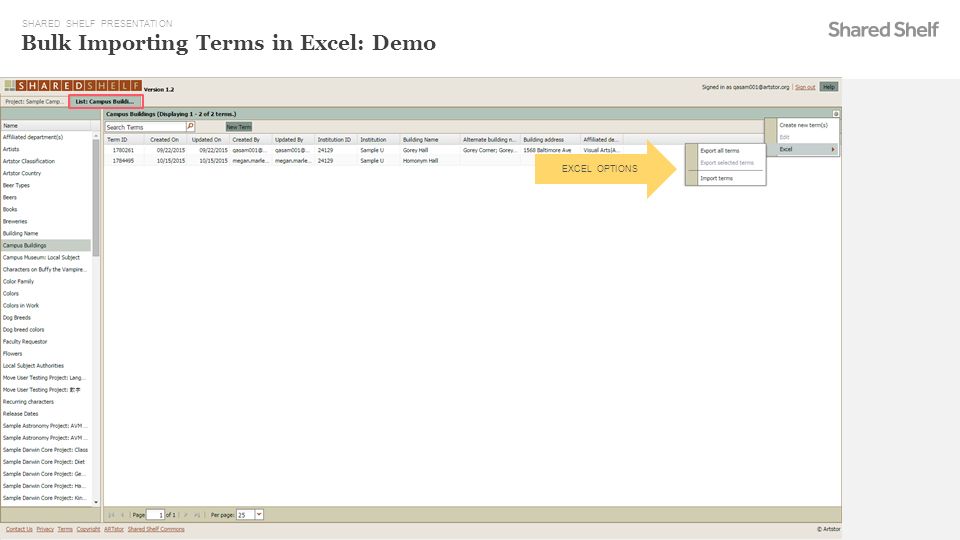Select Campus Buildings list entry
This screenshot has width=960, height=540.
point(46,246)
